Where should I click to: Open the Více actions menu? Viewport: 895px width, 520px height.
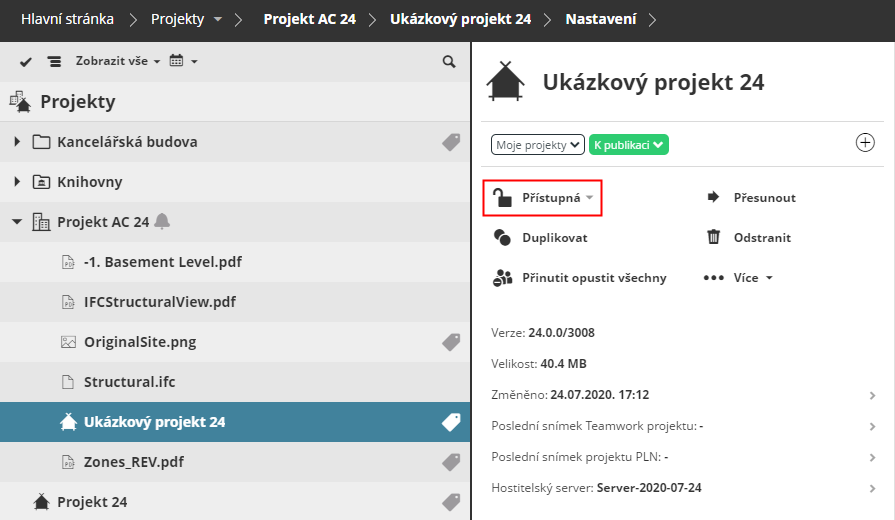click(x=738, y=278)
